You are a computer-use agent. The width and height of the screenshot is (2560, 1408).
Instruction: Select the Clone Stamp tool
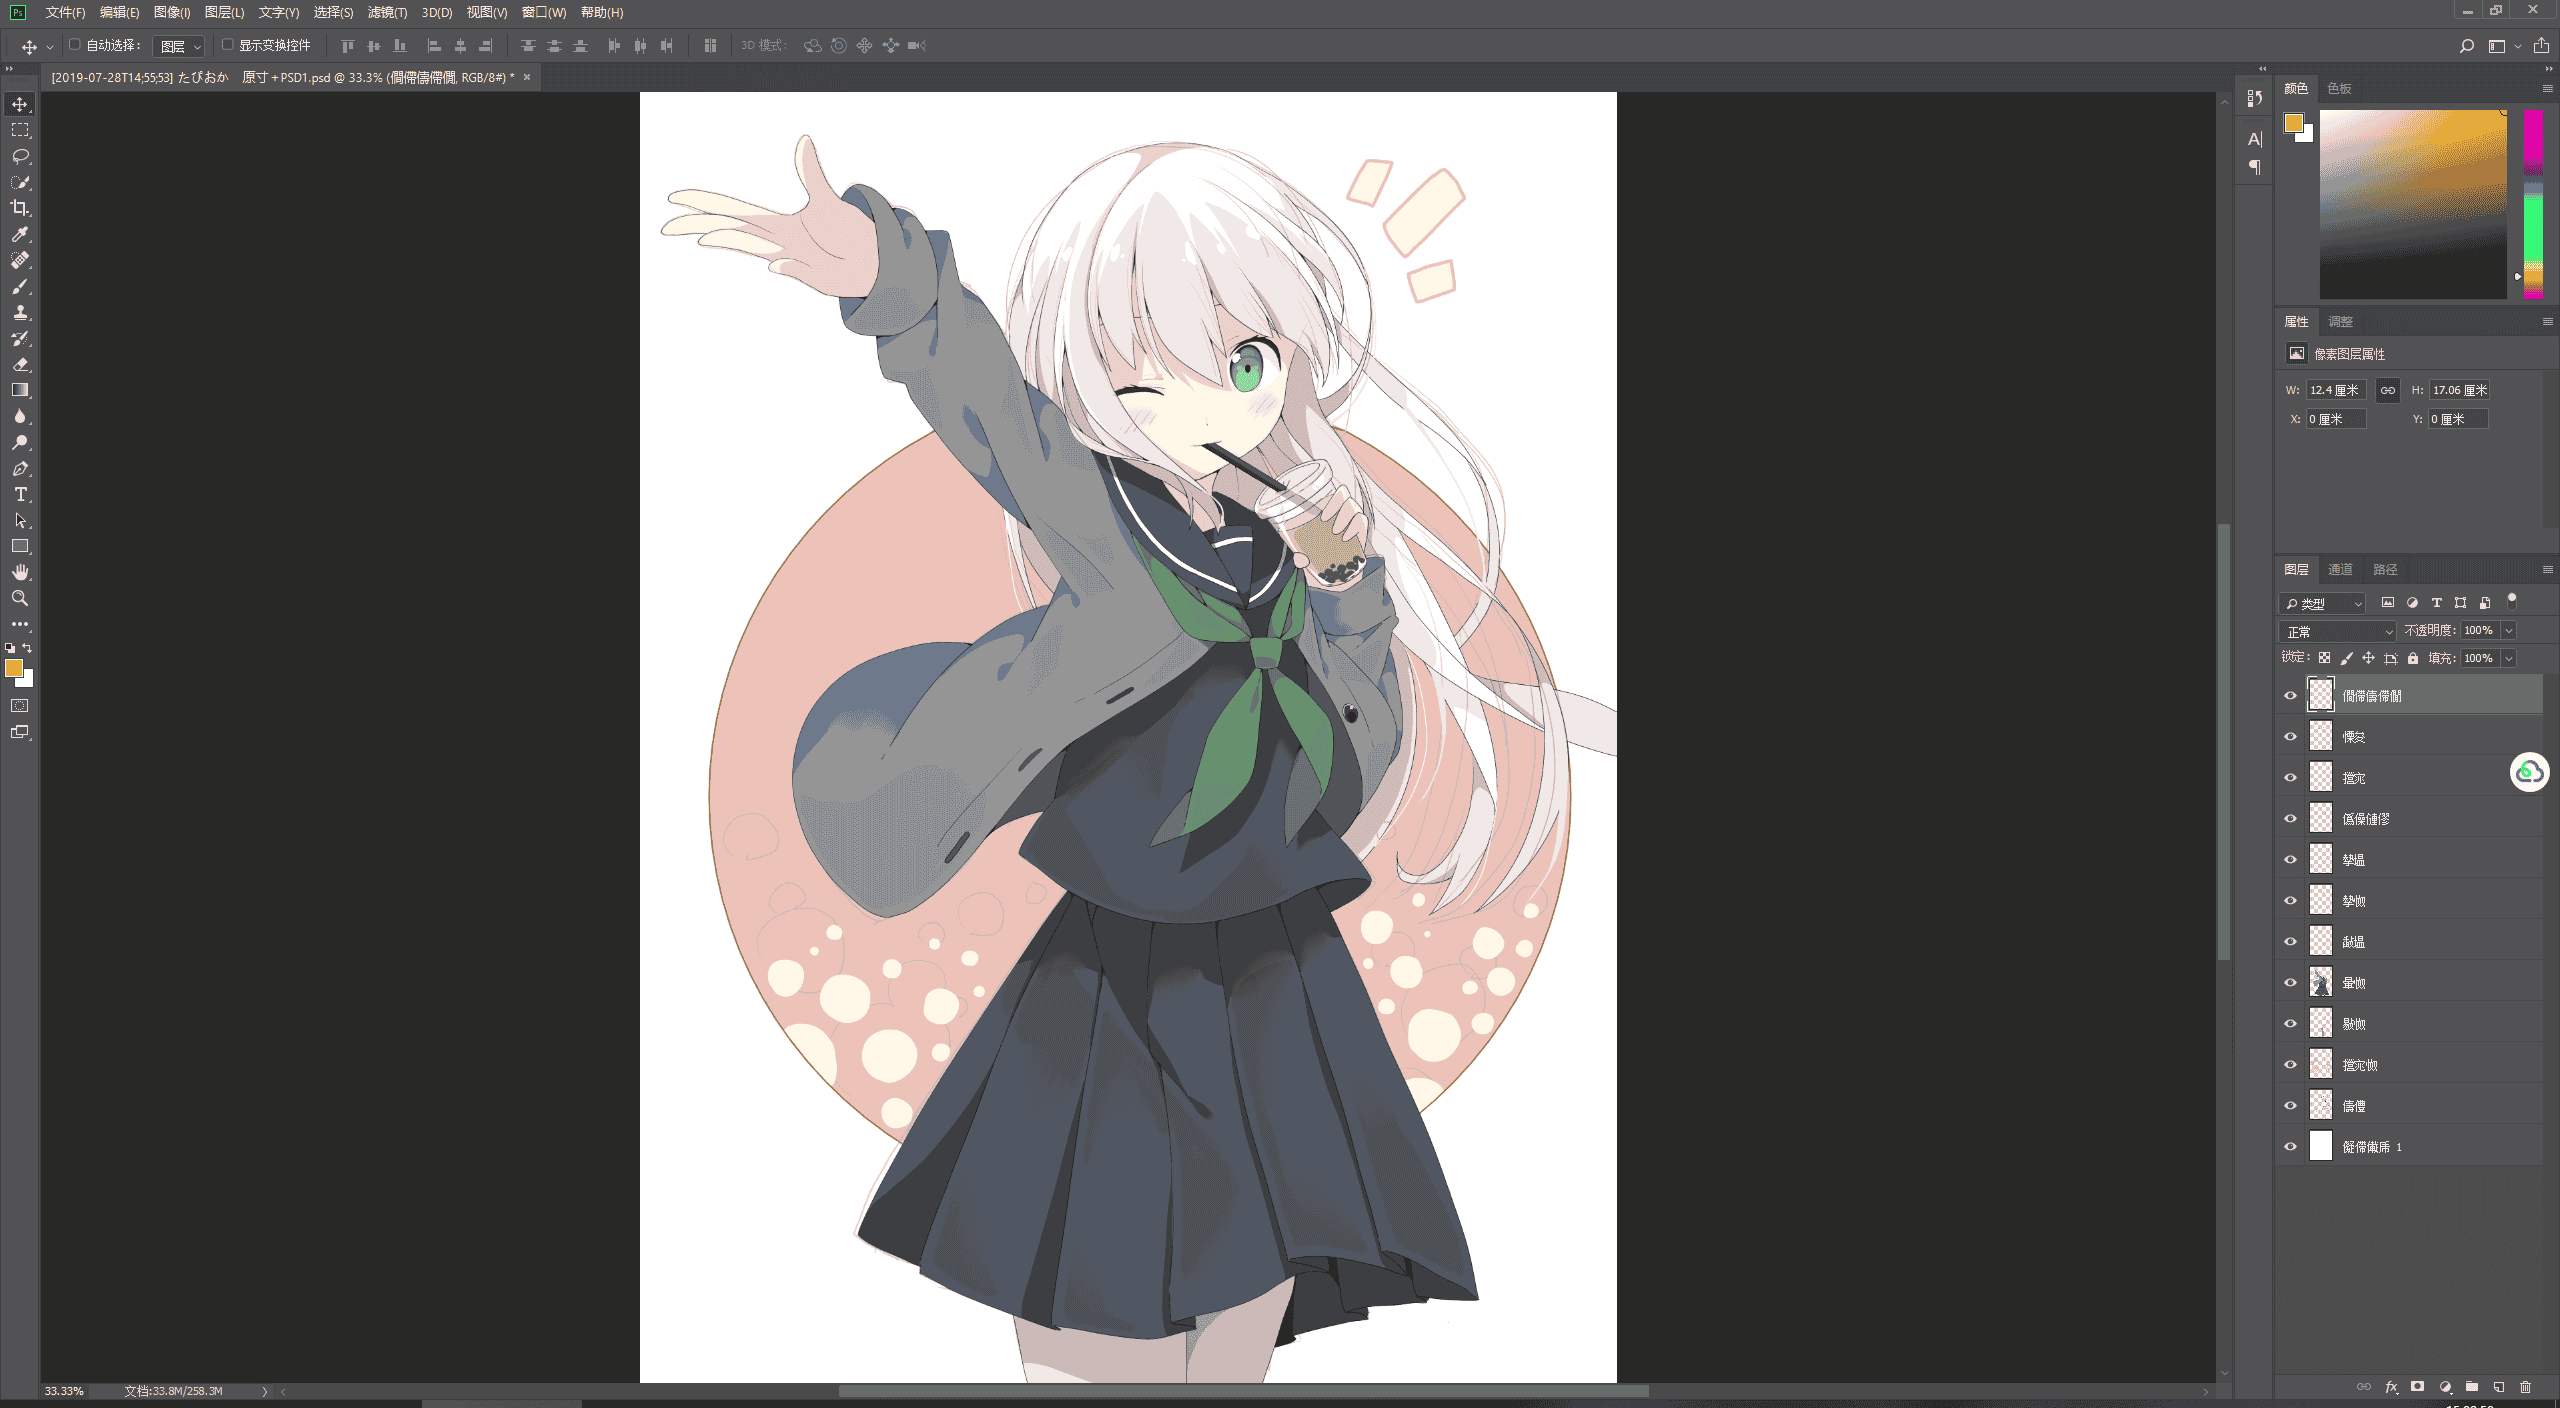click(20, 312)
